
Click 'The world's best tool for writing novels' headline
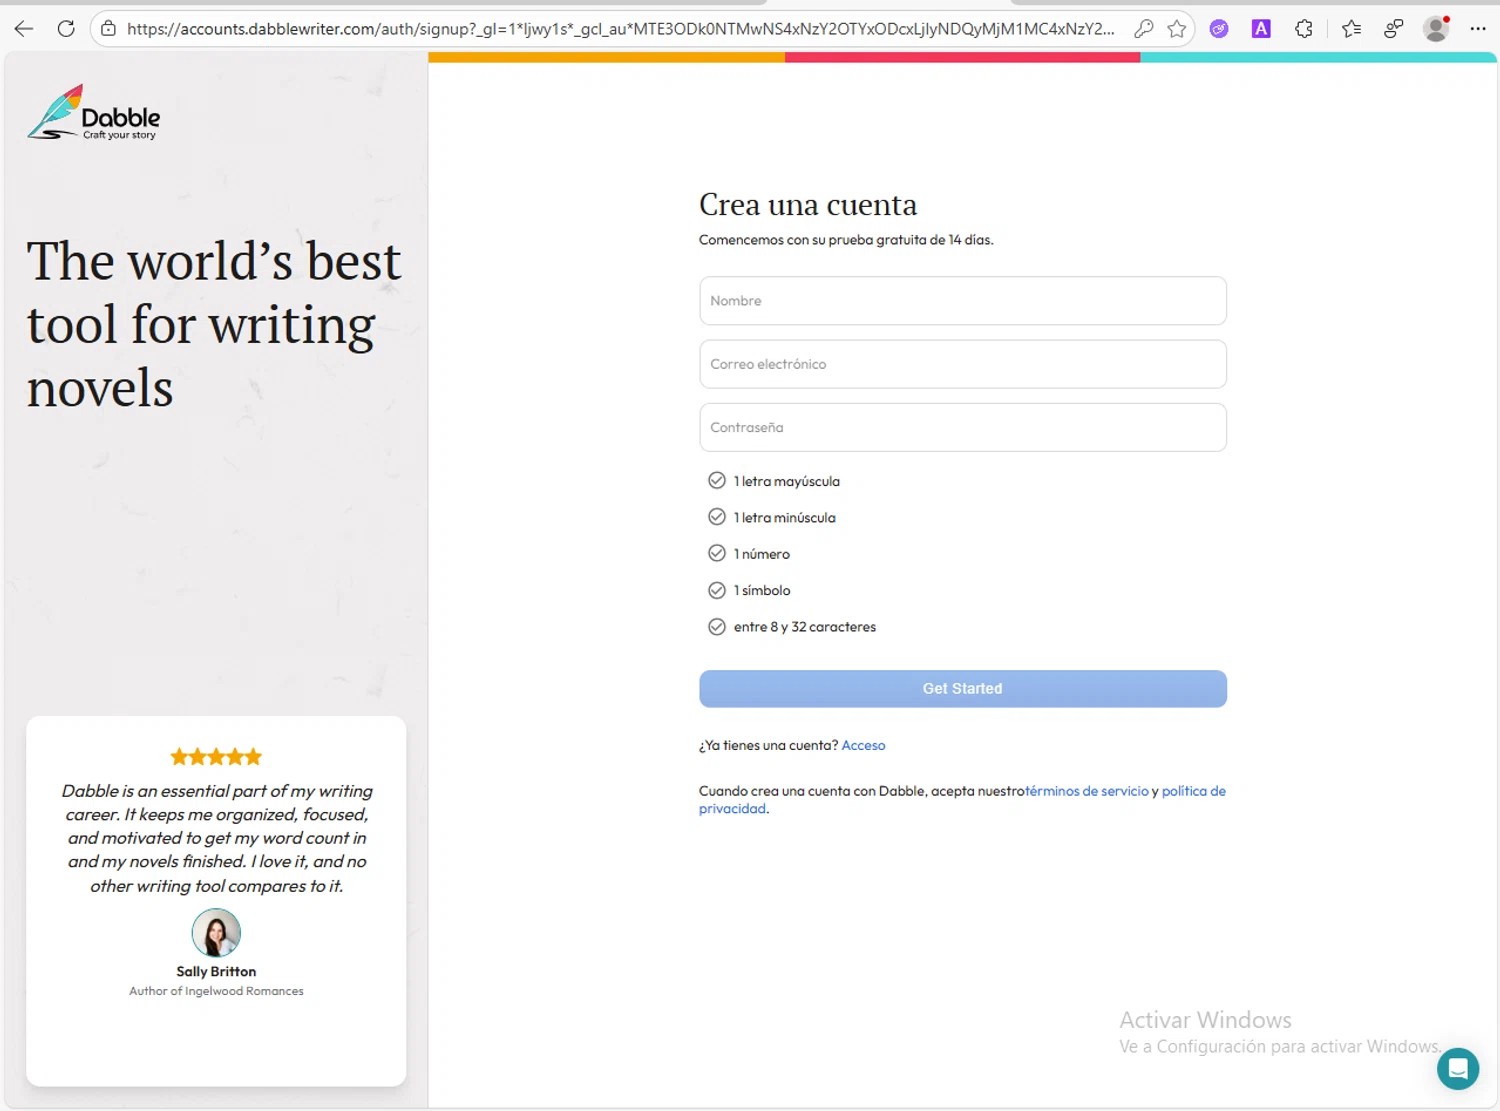tap(213, 324)
